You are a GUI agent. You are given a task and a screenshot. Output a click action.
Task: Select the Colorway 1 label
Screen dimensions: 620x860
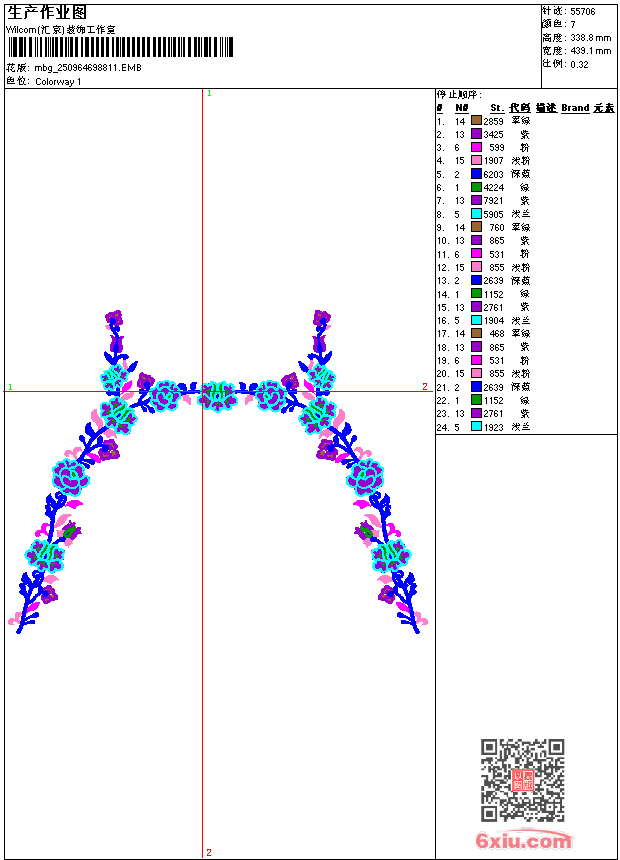click(x=58, y=82)
